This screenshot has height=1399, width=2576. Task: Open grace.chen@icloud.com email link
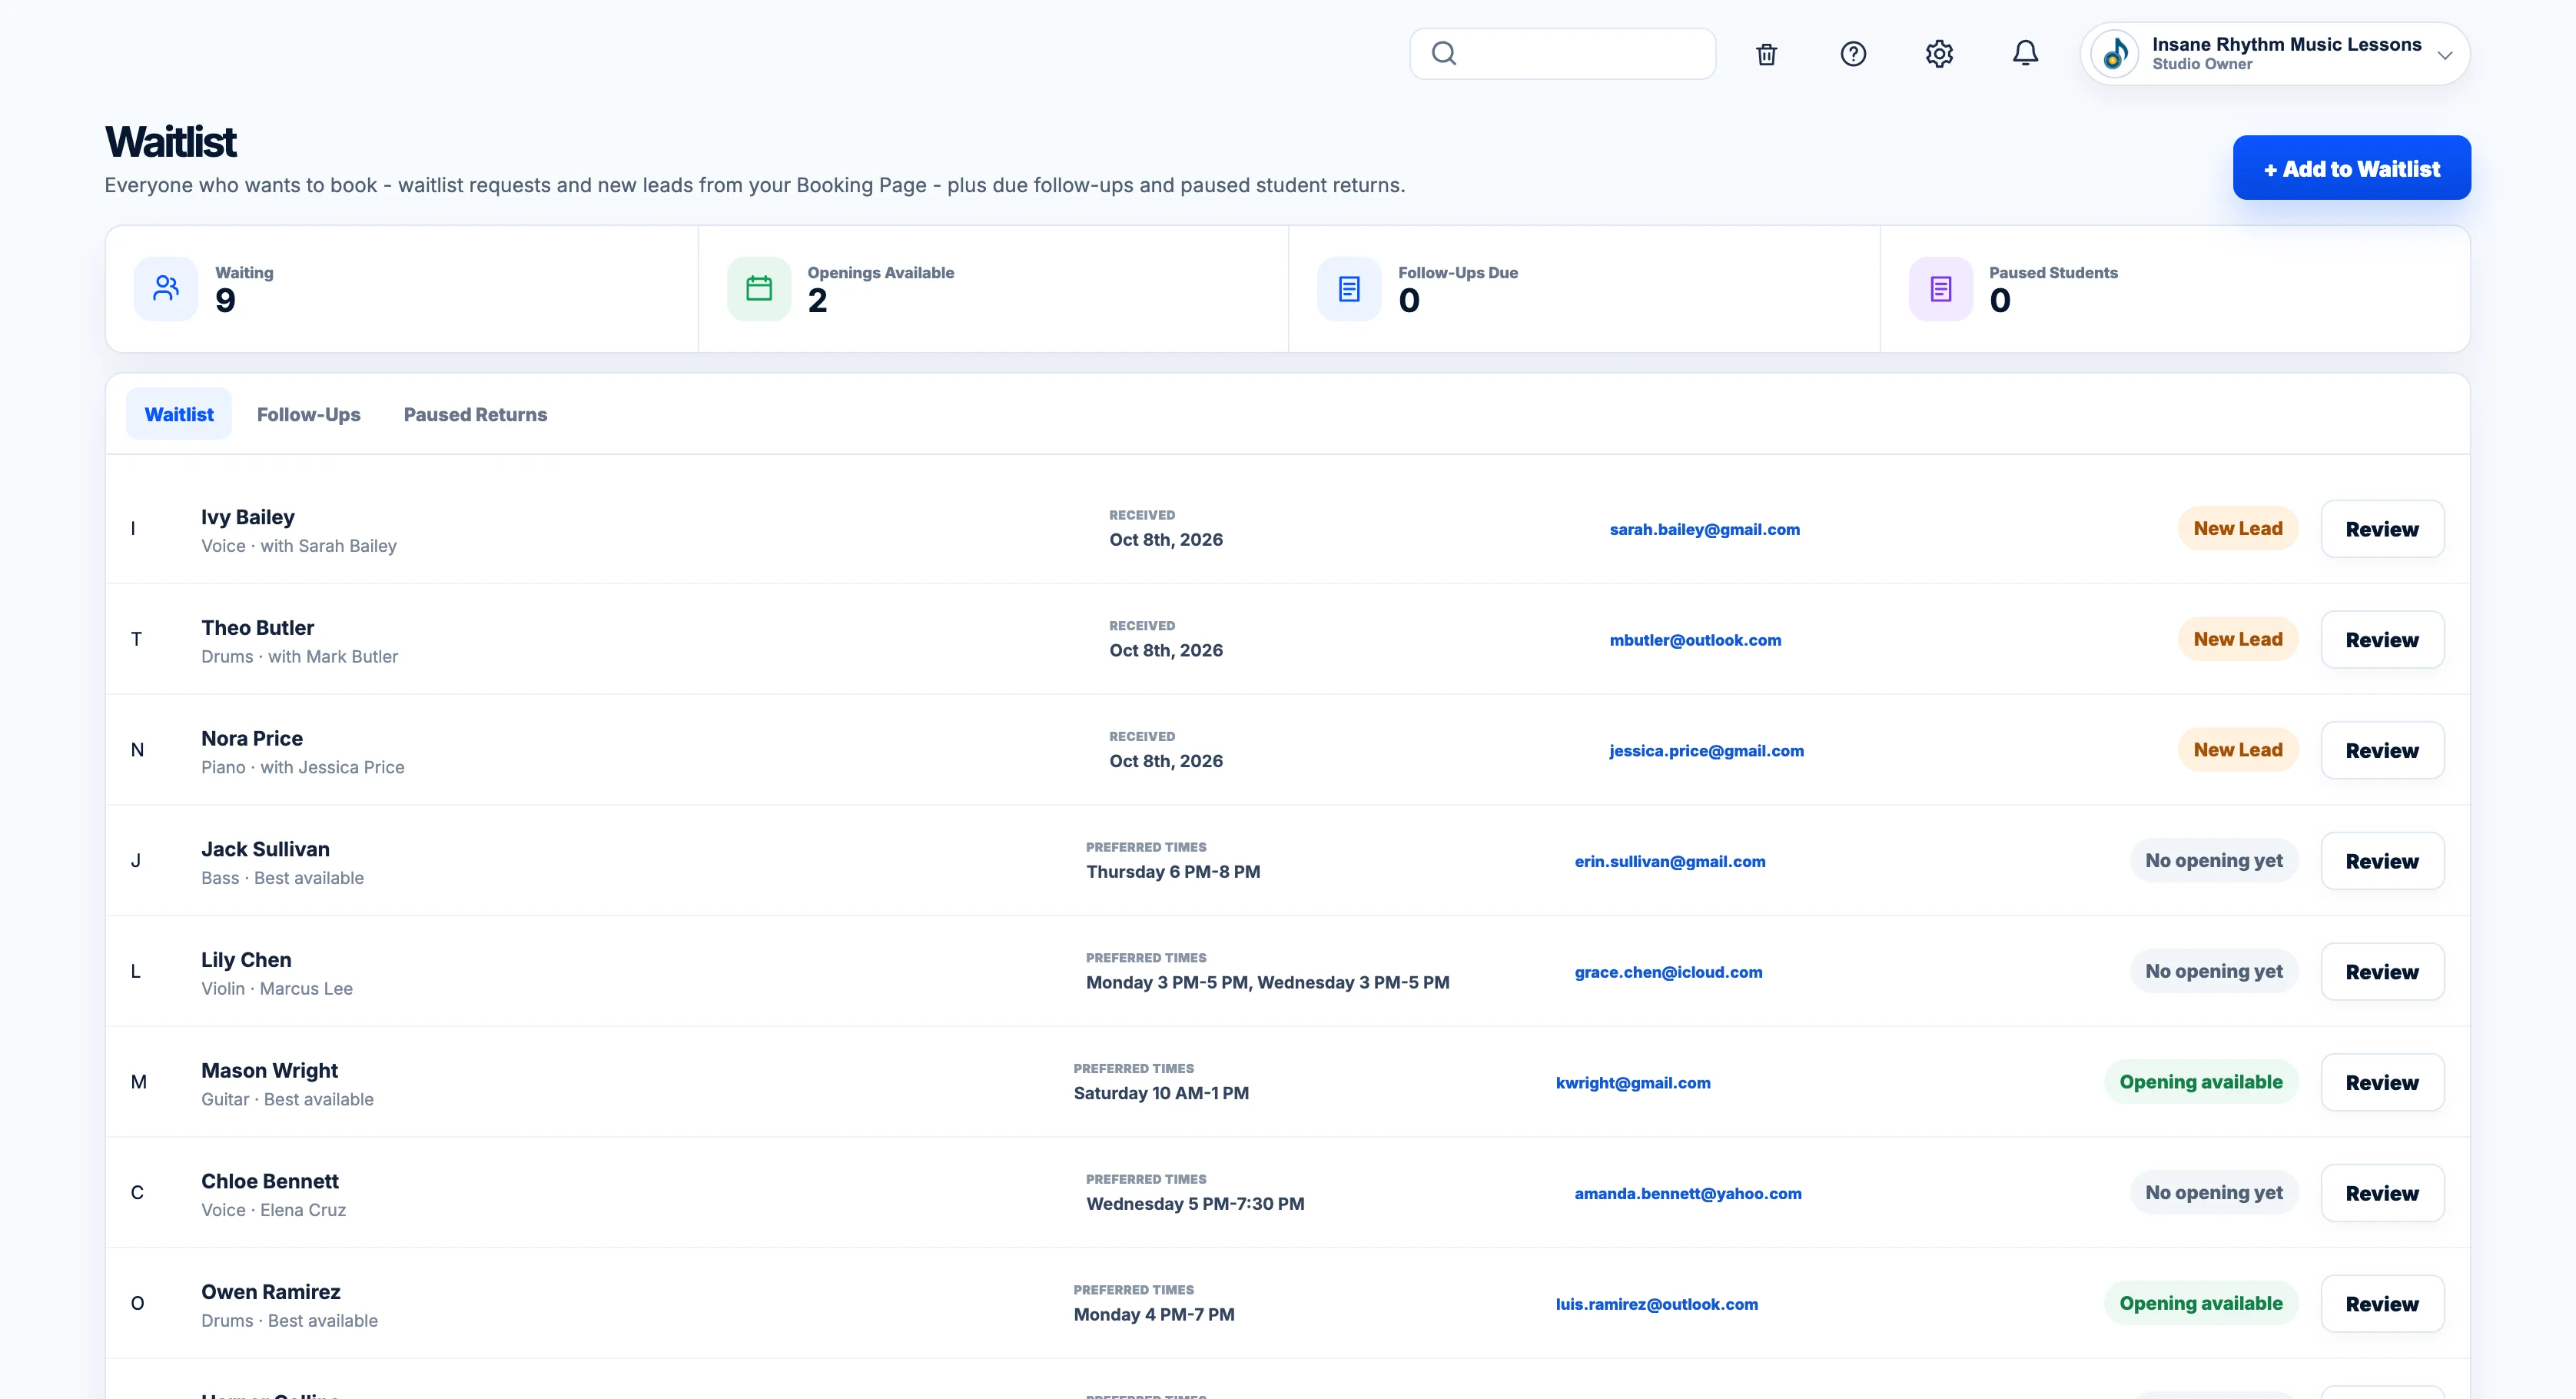1668,972
